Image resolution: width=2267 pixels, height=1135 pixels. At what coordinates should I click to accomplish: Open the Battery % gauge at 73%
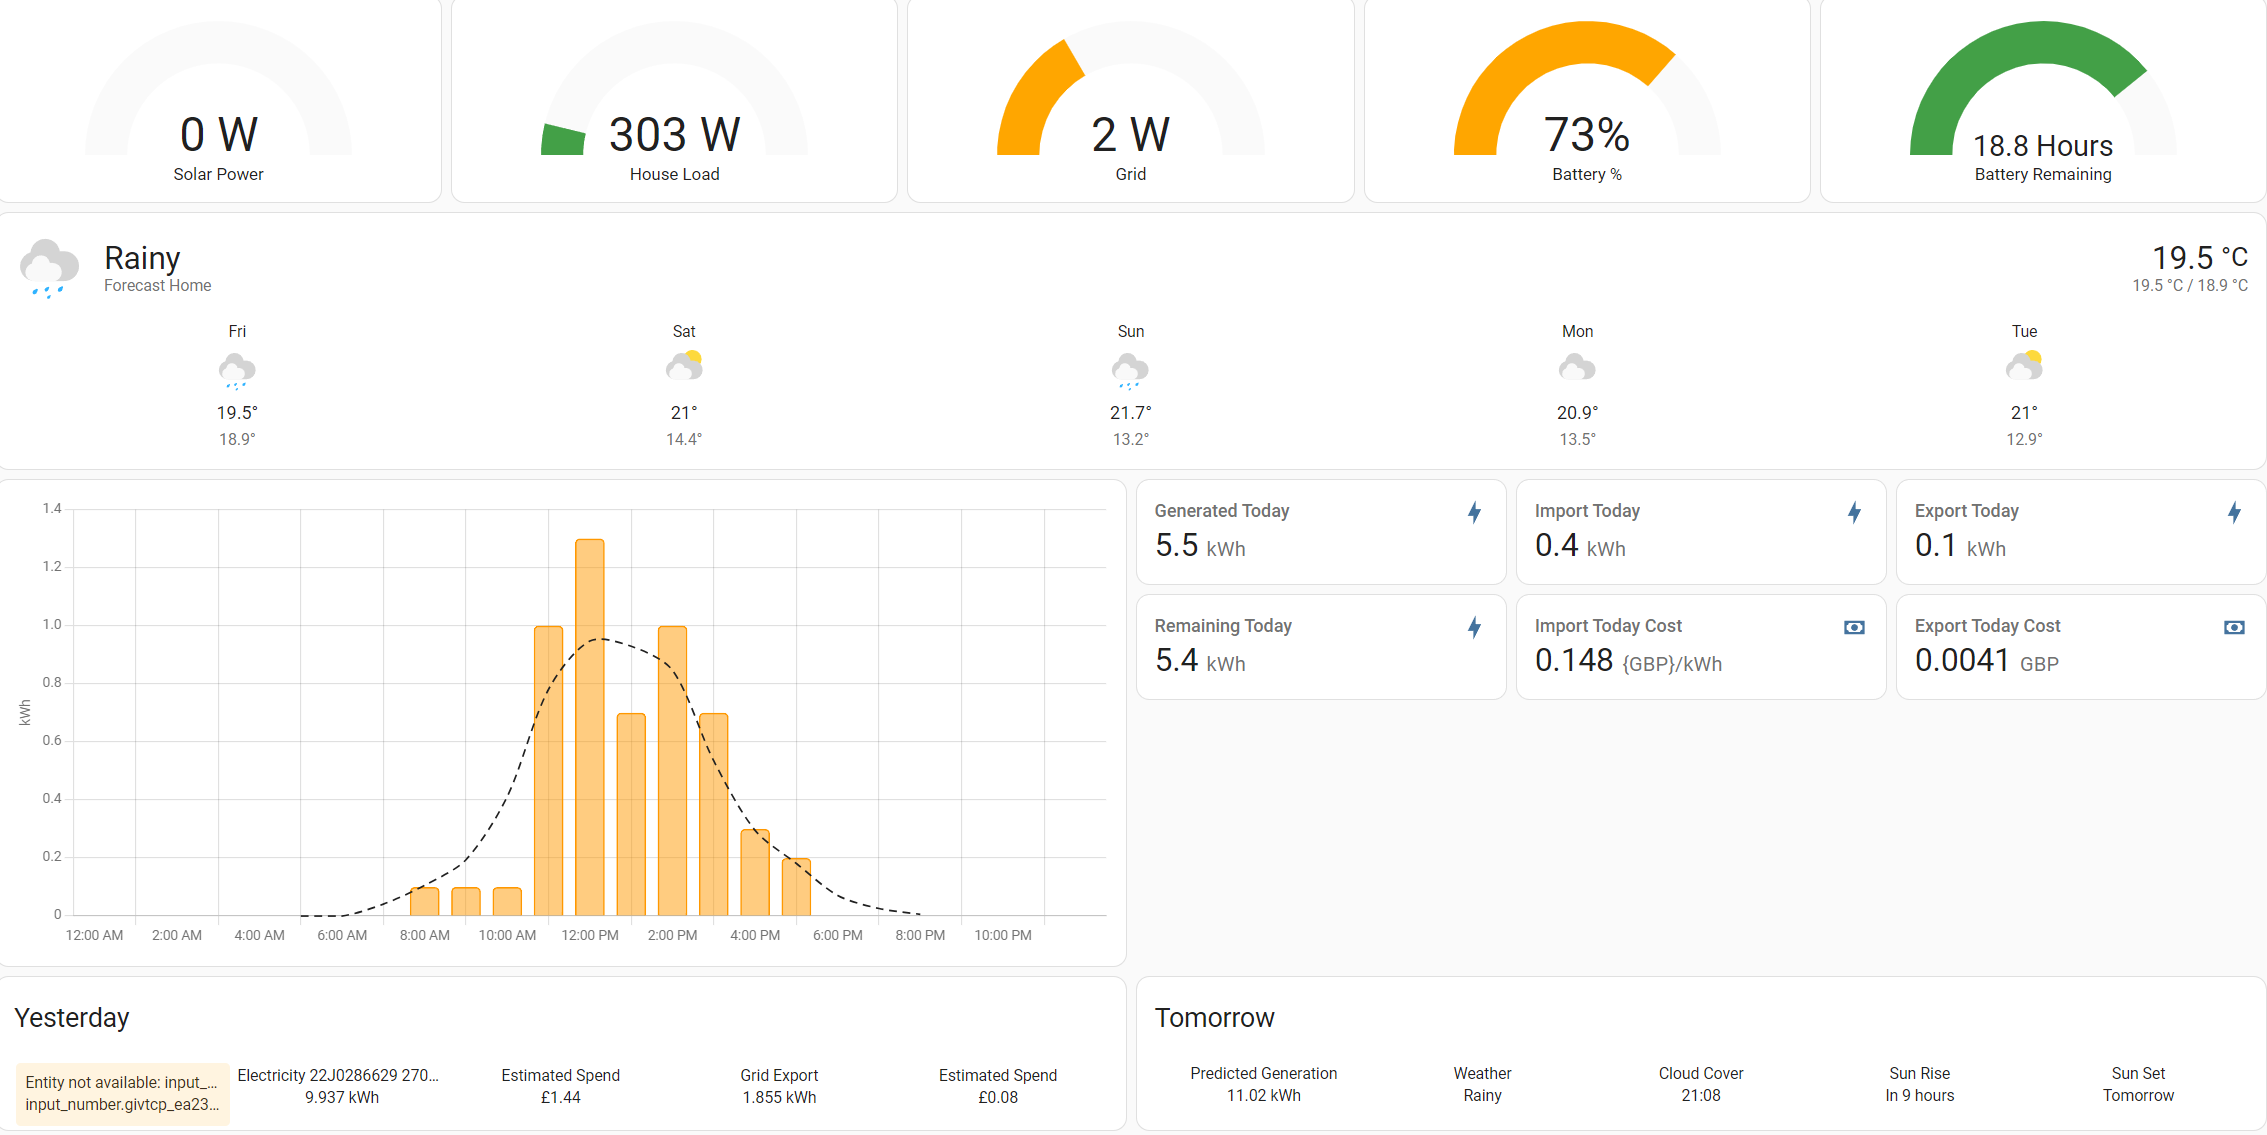[1587, 100]
